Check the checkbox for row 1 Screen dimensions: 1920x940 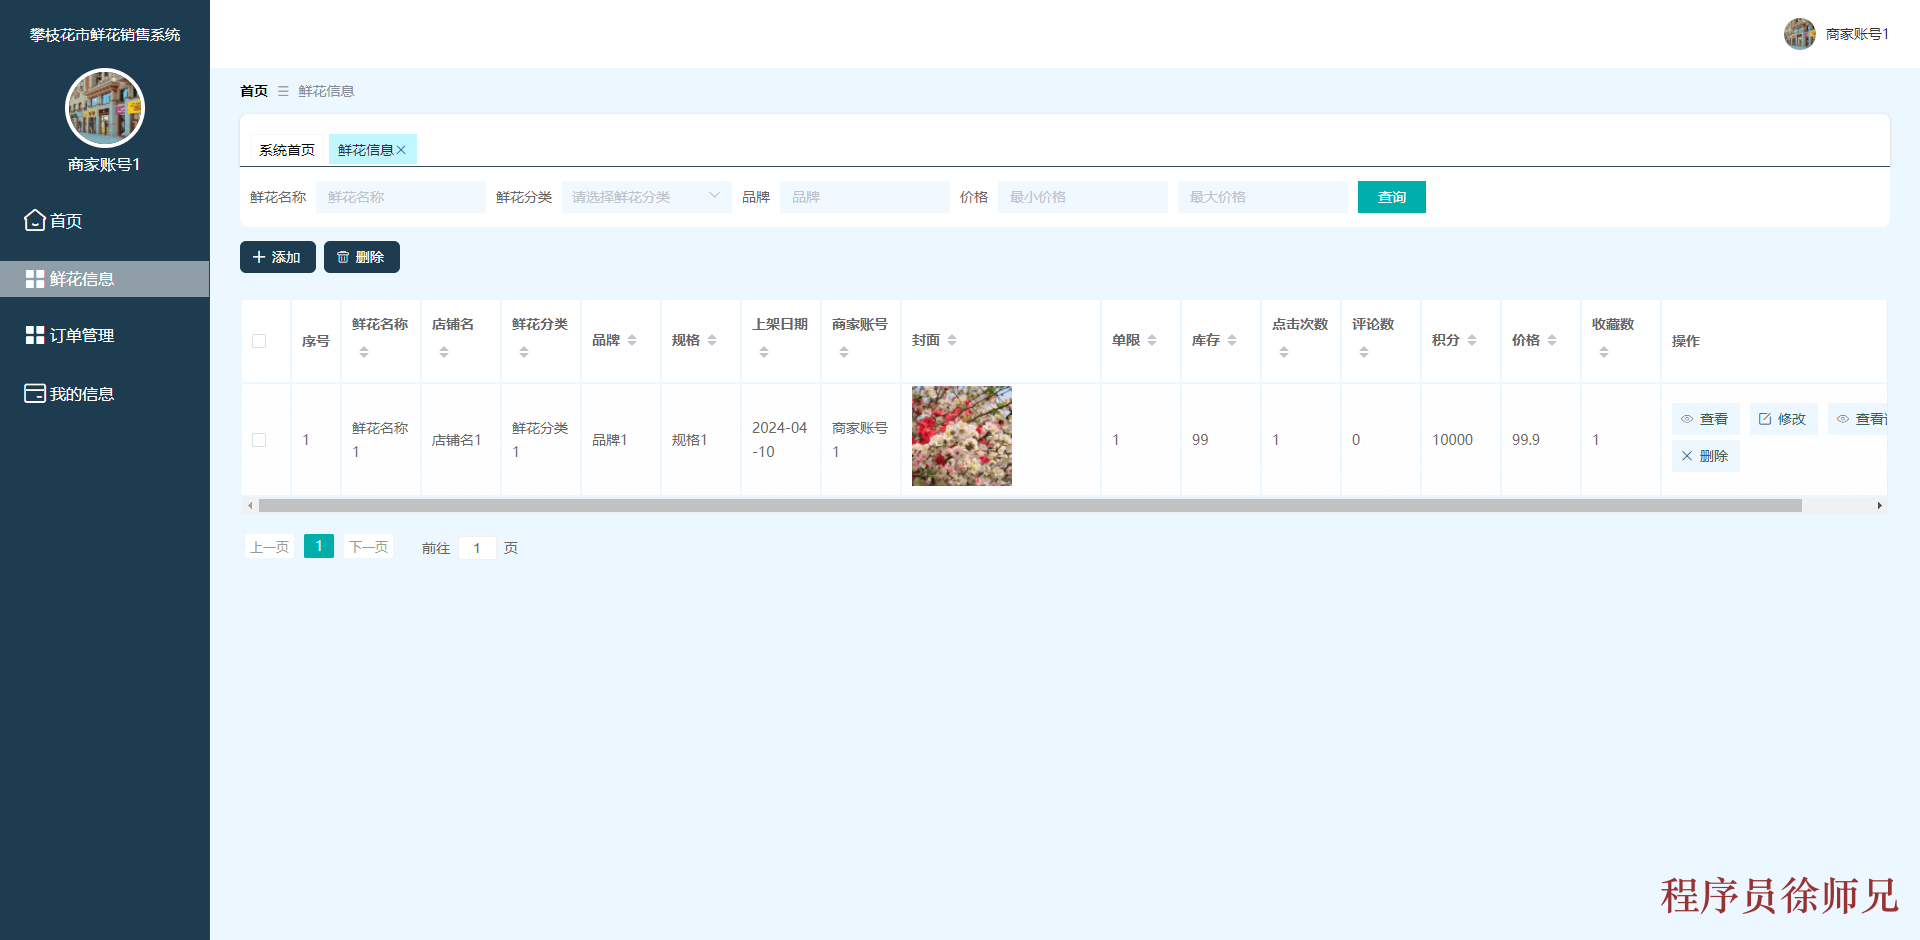coord(260,440)
